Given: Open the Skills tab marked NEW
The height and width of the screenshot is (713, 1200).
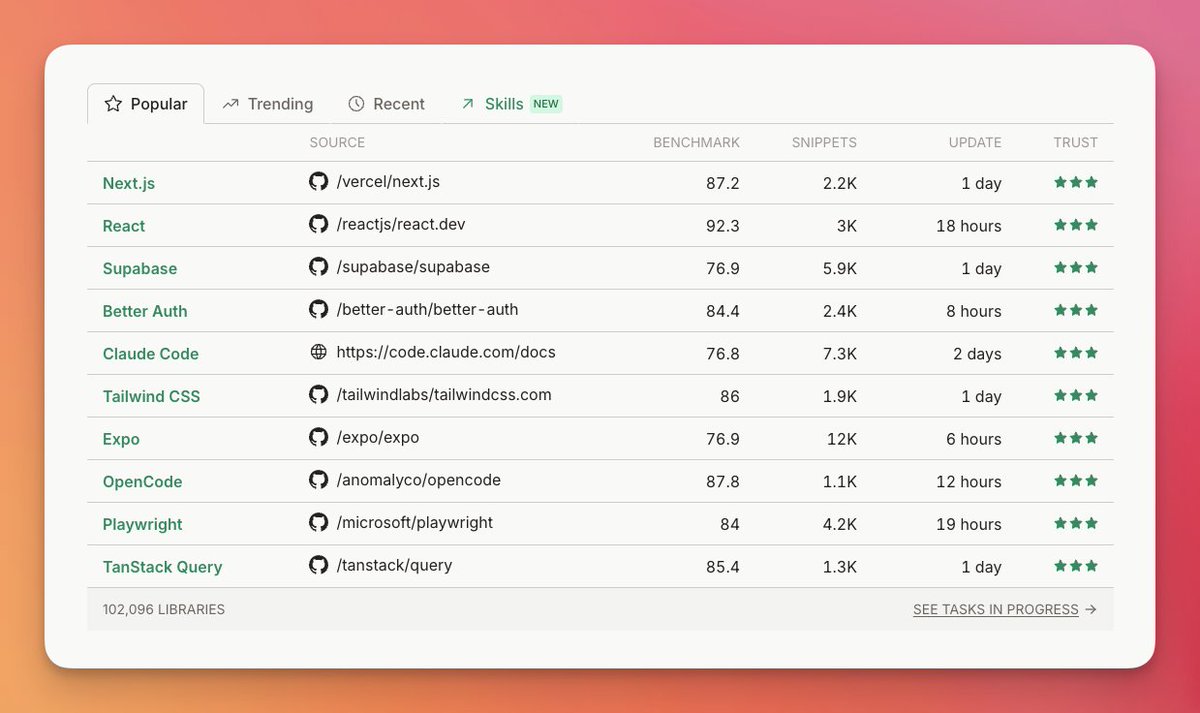Looking at the screenshot, I should click(x=511, y=104).
